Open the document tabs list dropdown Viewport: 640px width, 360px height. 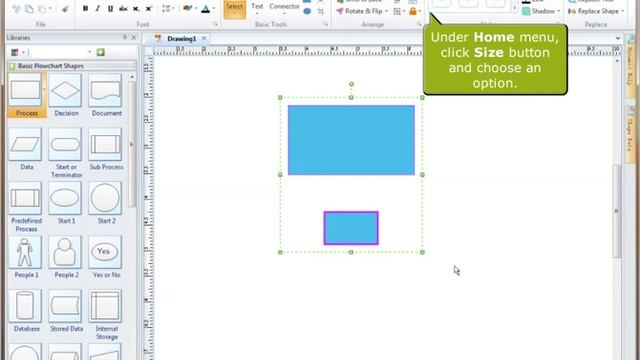[617, 38]
